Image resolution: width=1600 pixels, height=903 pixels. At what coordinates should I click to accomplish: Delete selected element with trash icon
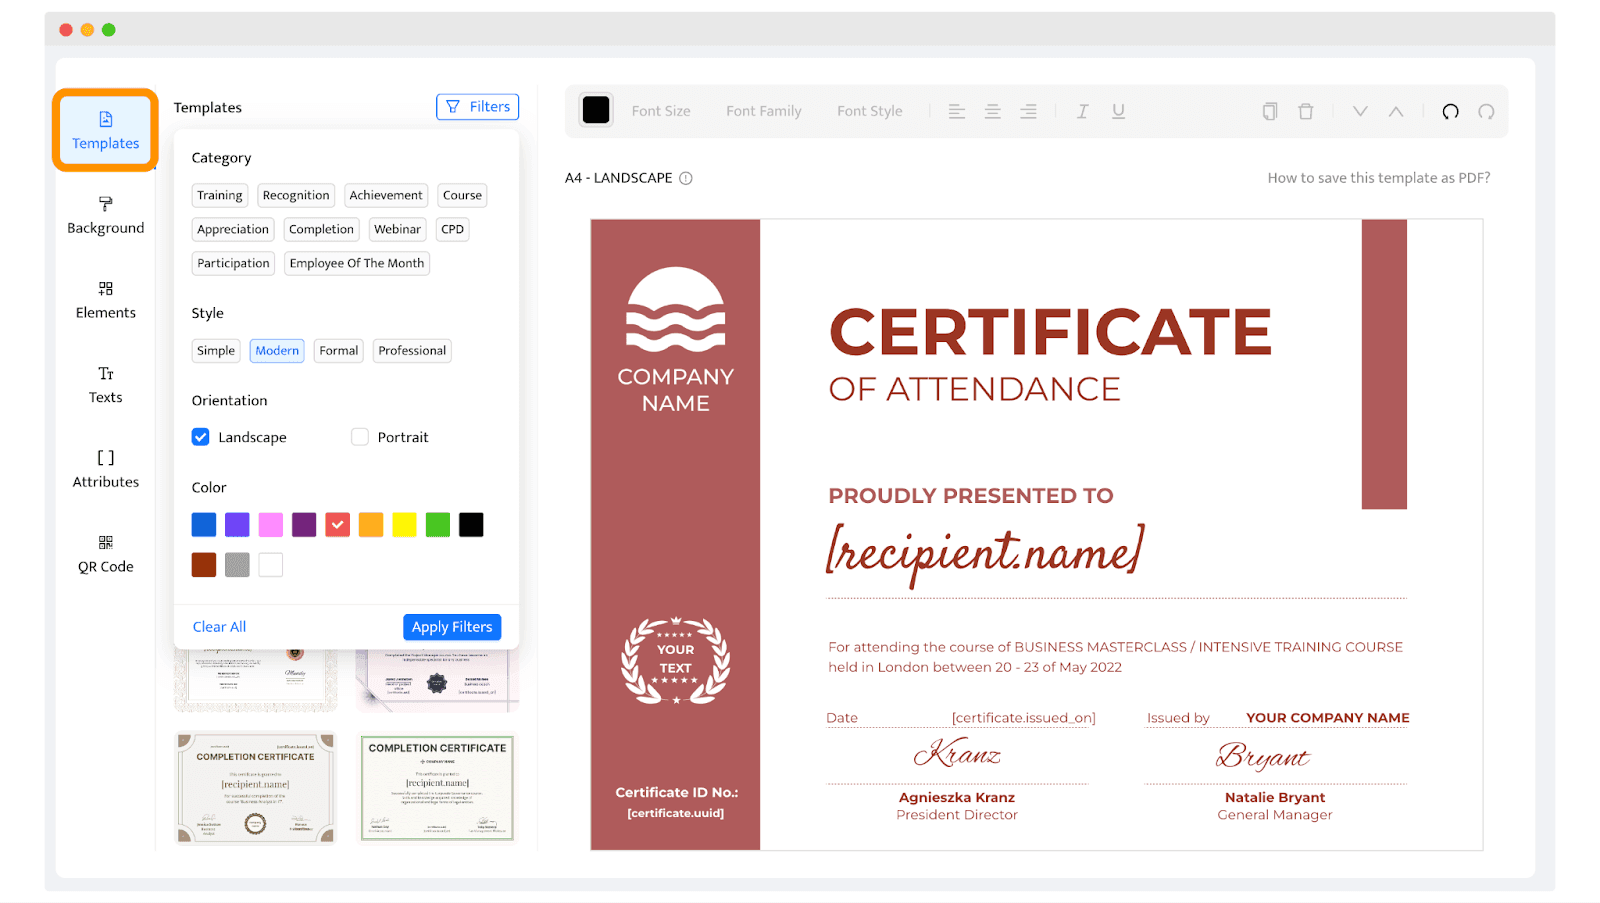point(1306,111)
